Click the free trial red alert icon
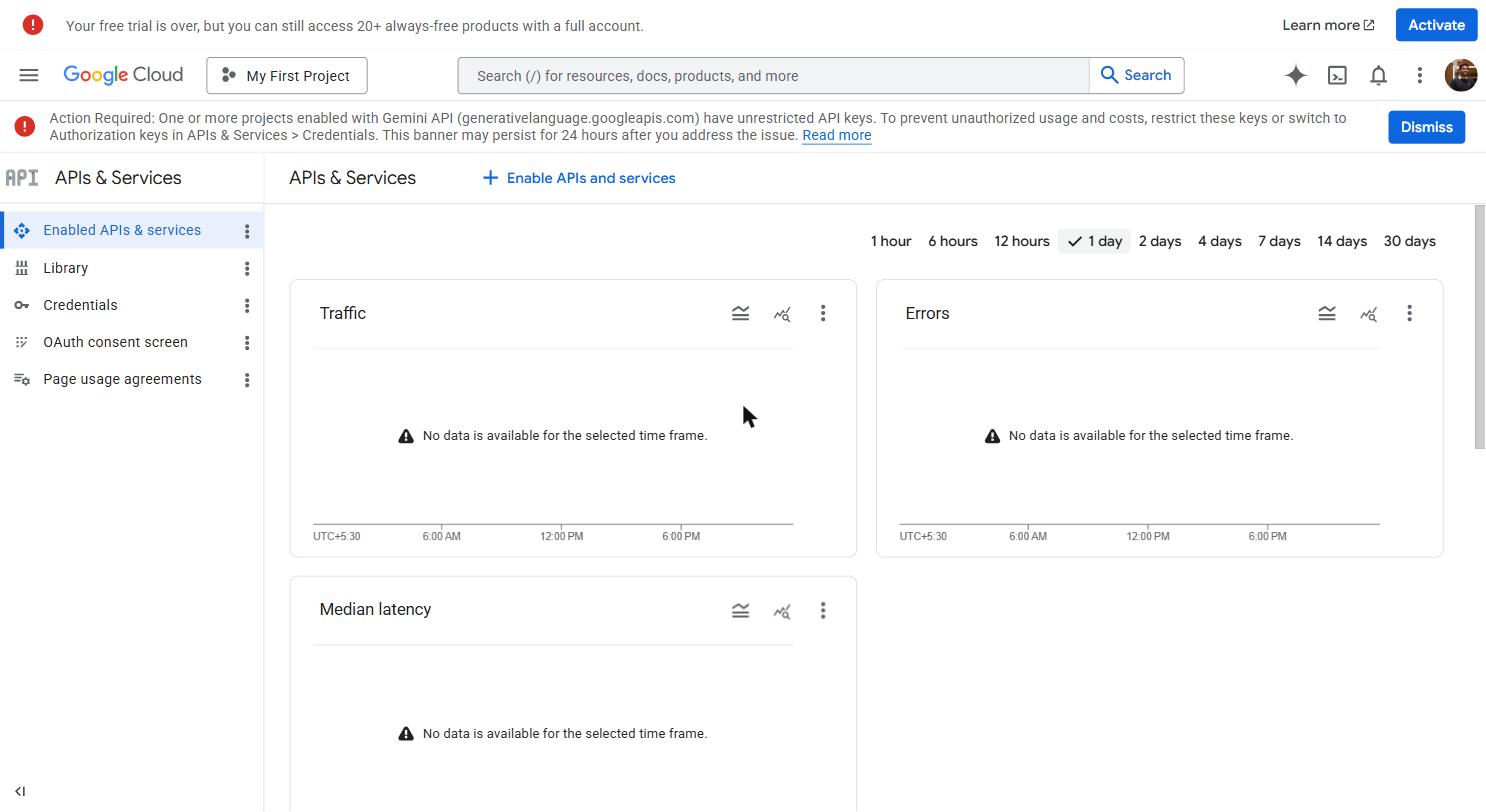1486x812 pixels. pyautogui.click(x=33, y=25)
